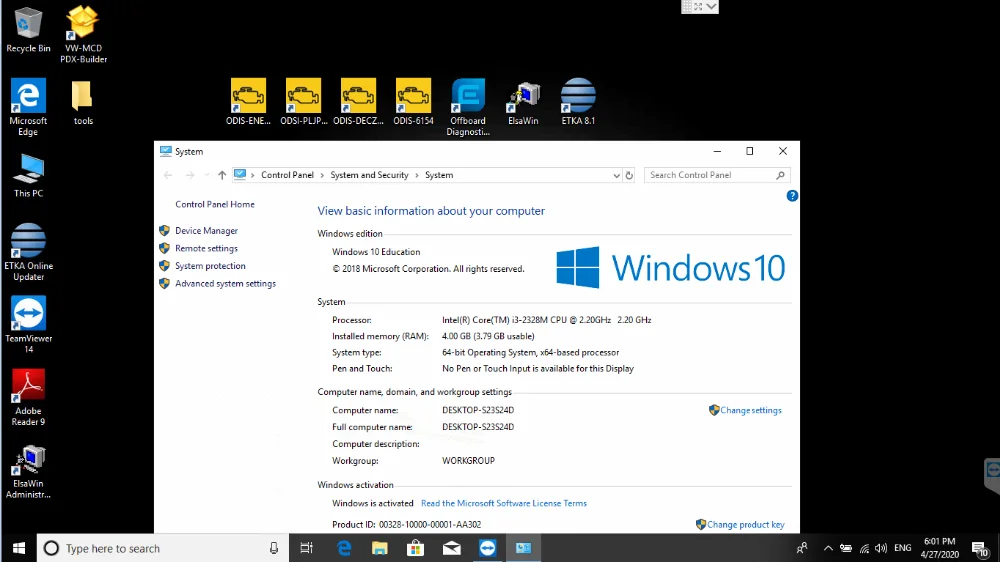1000x562 pixels.
Task: Click the 4.00 GB installed memory value
Action: pyautogui.click(x=488, y=336)
